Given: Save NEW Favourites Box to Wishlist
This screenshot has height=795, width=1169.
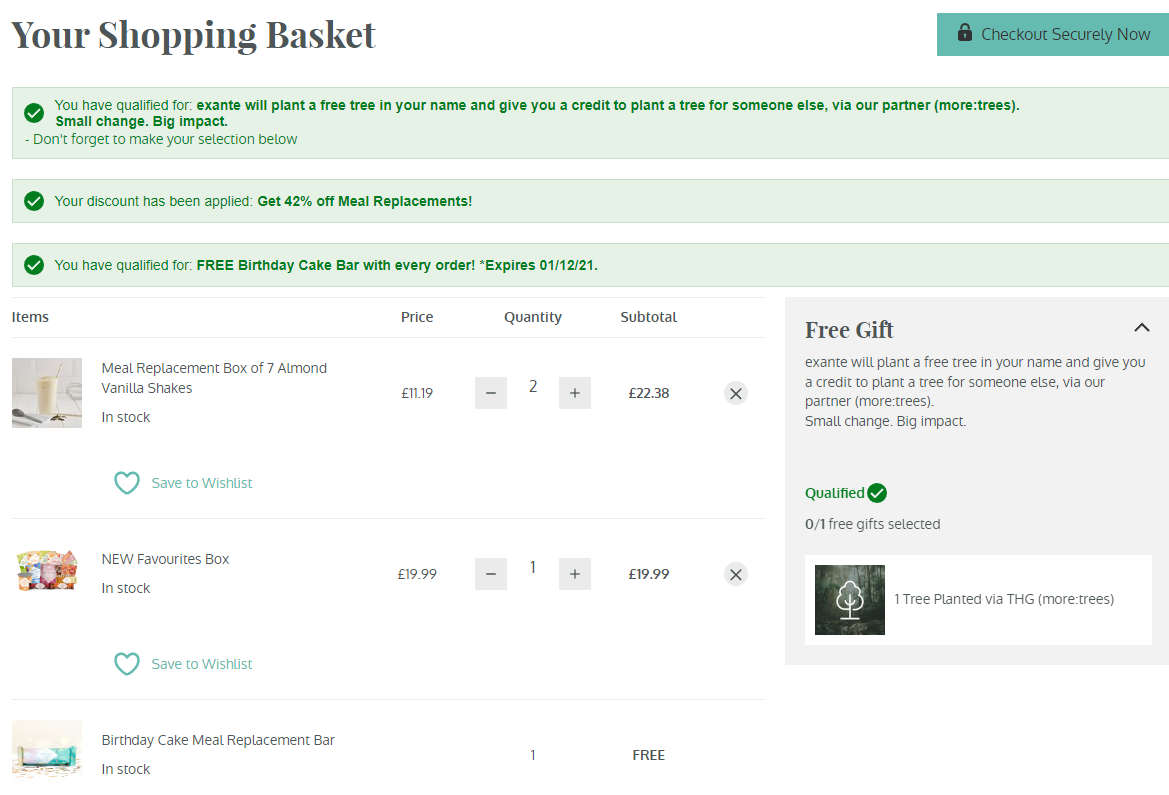Looking at the screenshot, I should point(183,664).
